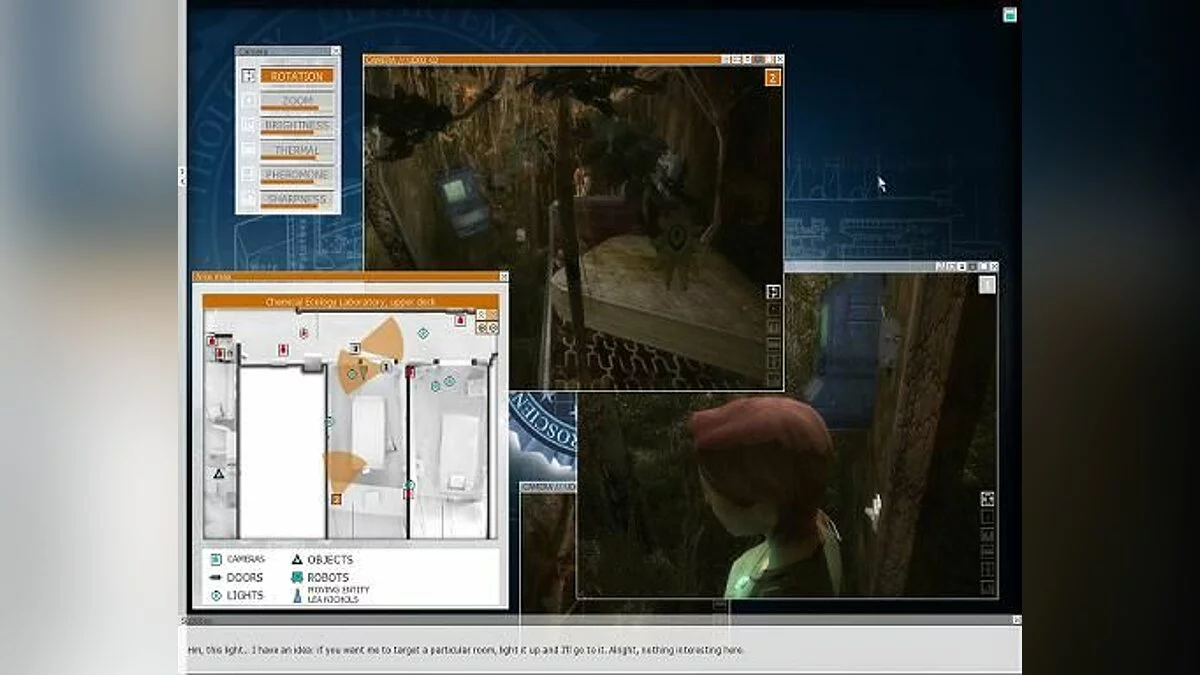Screen dimensions: 1200x675
Task: Select the THERMAL vision control
Action: click(x=297, y=150)
